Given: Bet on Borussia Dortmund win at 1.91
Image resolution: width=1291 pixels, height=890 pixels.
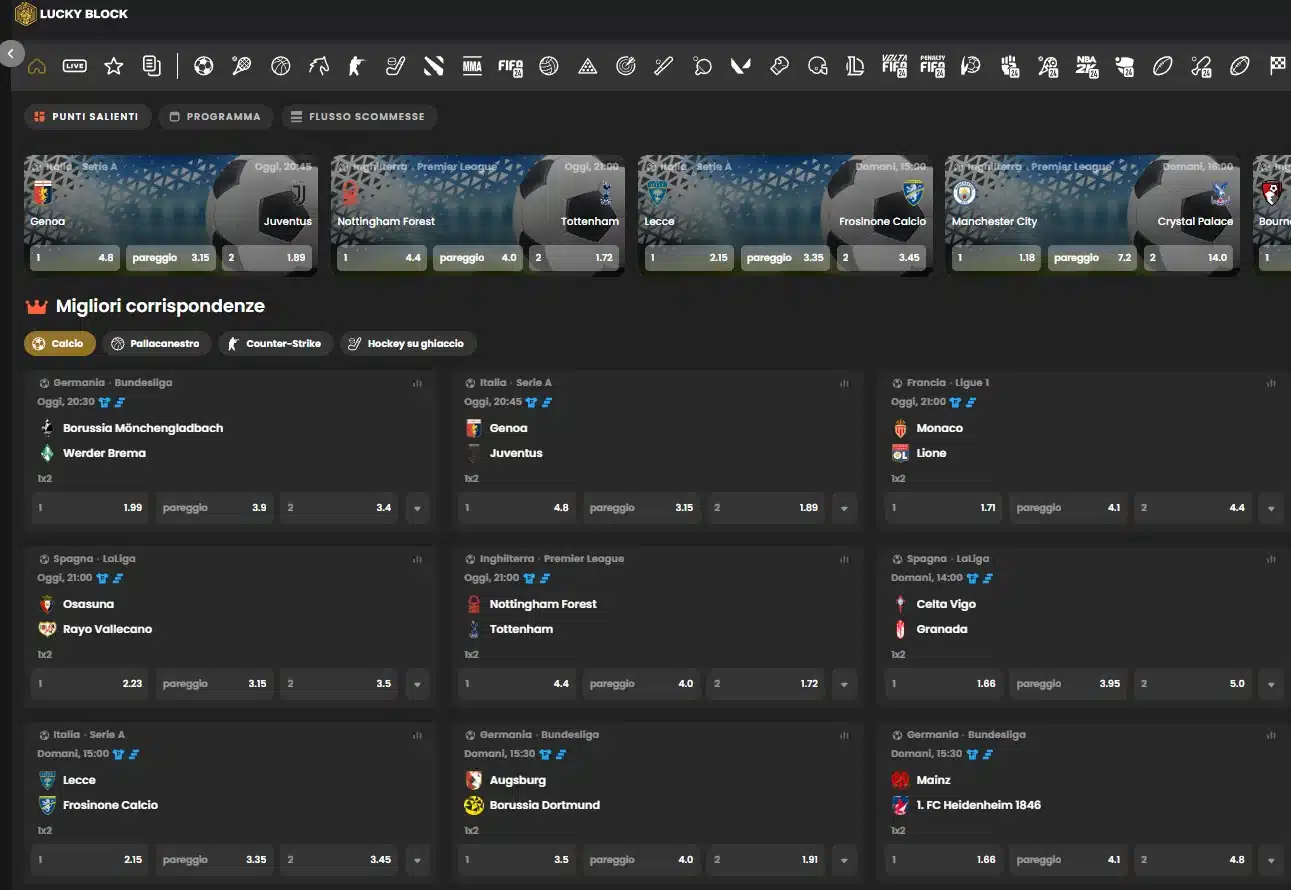Looking at the screenshot, I should 767,860.
